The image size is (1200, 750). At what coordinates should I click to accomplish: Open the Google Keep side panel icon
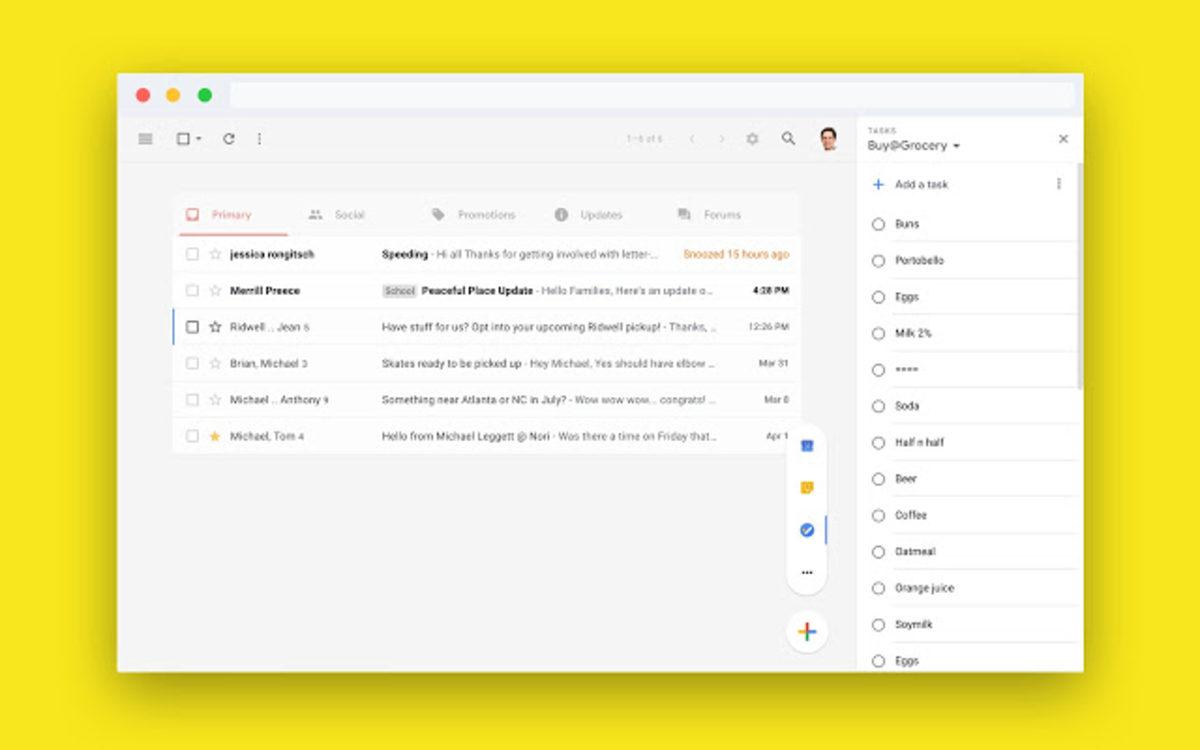pos(808,487)
